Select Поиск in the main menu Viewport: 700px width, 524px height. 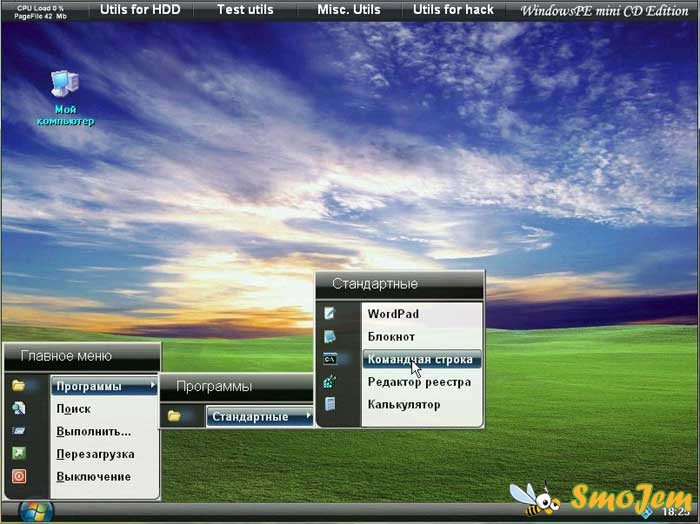(104, 409)
